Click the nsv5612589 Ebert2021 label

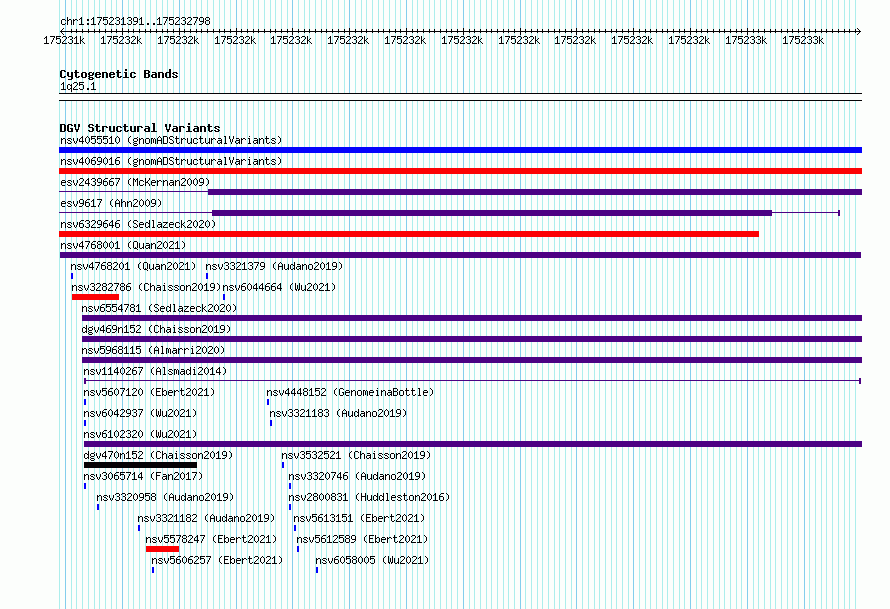[x=362, y=539]
